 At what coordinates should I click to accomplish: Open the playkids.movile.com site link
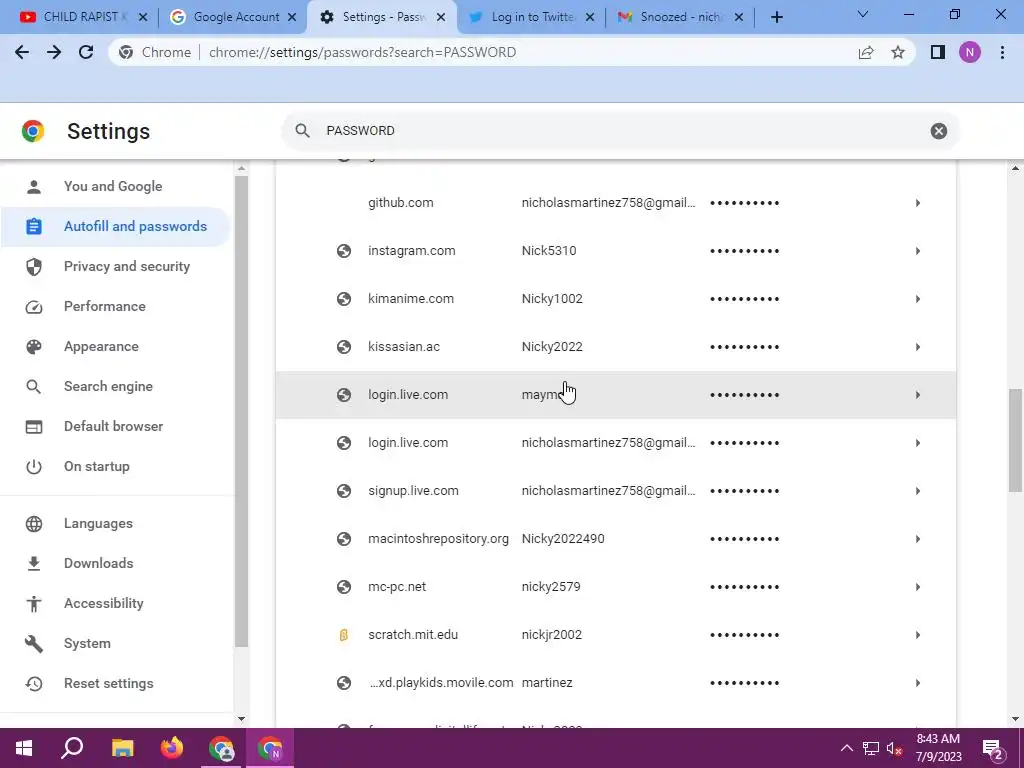[441, 683]
